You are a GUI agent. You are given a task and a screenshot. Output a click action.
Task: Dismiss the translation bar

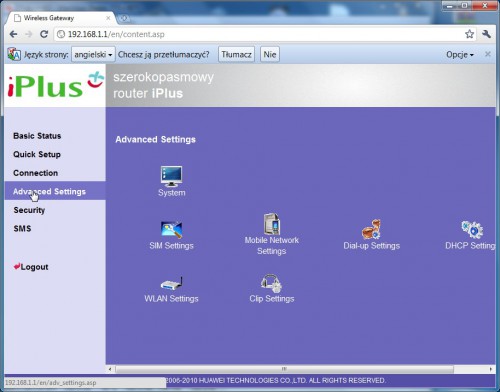click(488, 54)
